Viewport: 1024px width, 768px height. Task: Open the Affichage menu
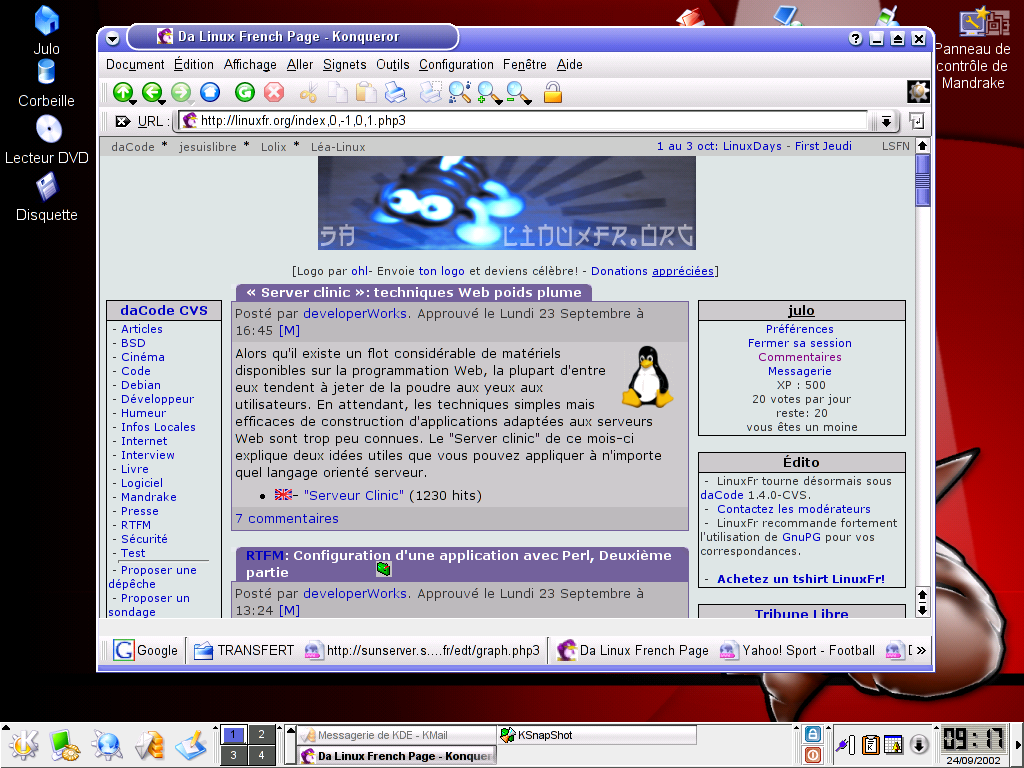pyautogui.click(x=250, y=65)
